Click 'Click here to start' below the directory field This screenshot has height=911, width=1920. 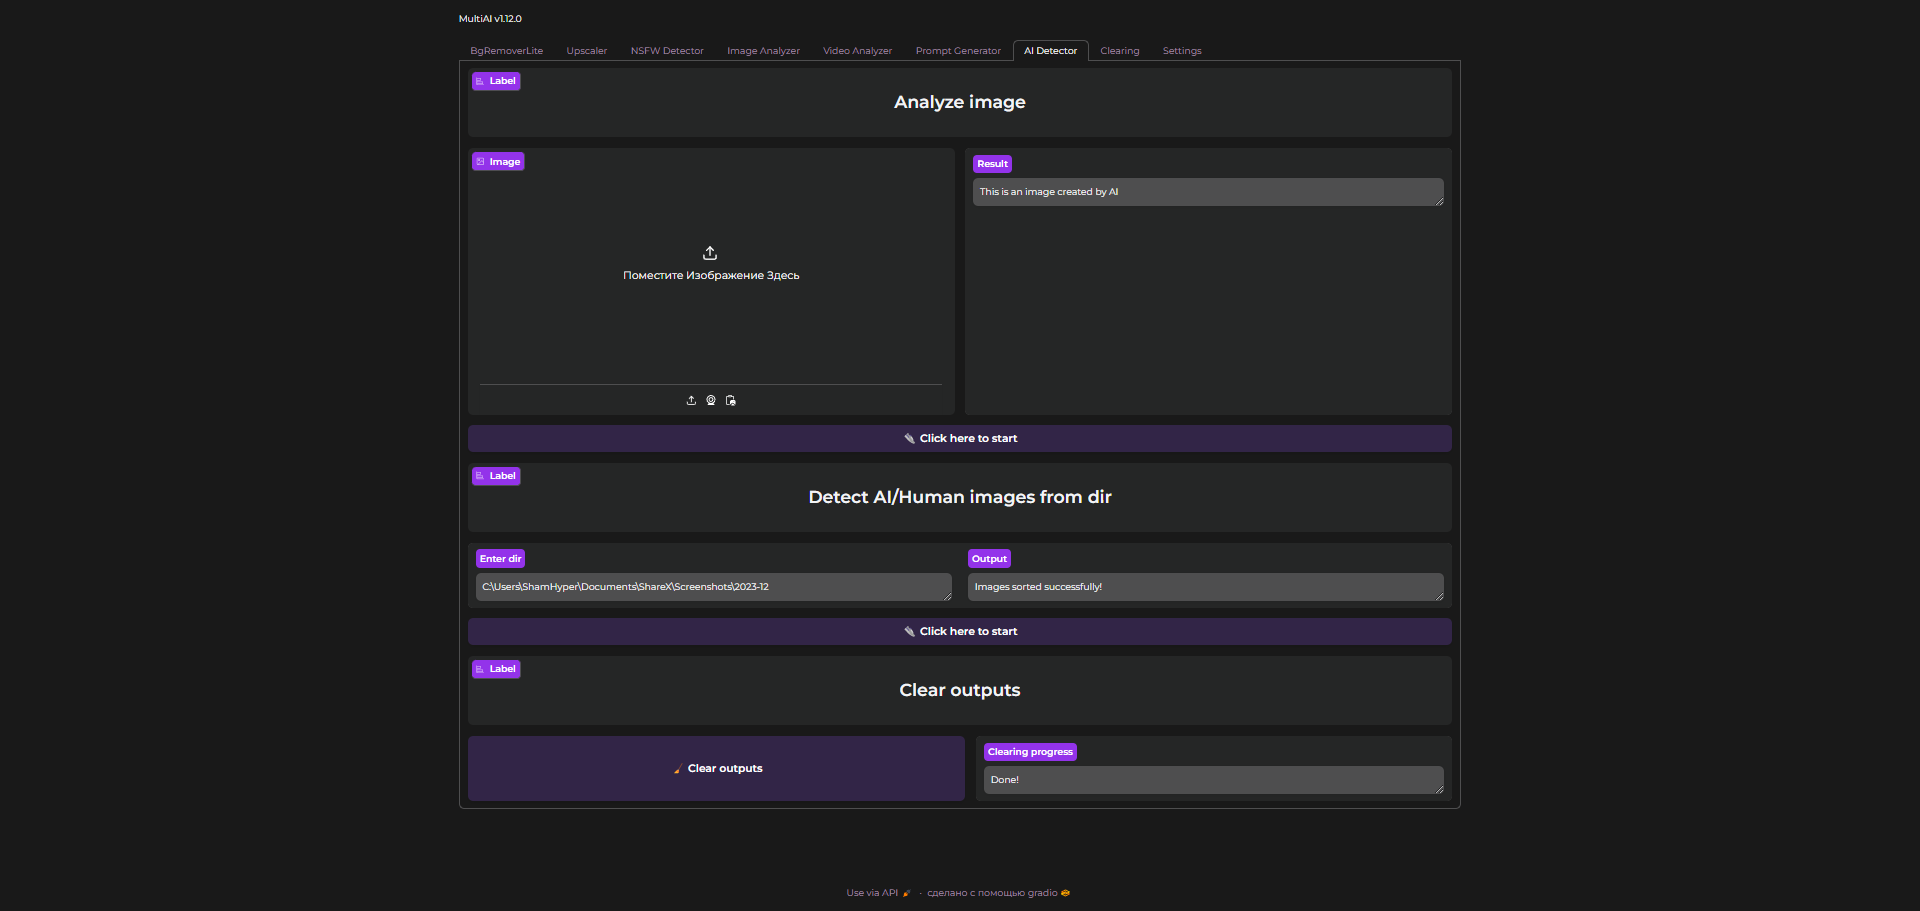960,632
